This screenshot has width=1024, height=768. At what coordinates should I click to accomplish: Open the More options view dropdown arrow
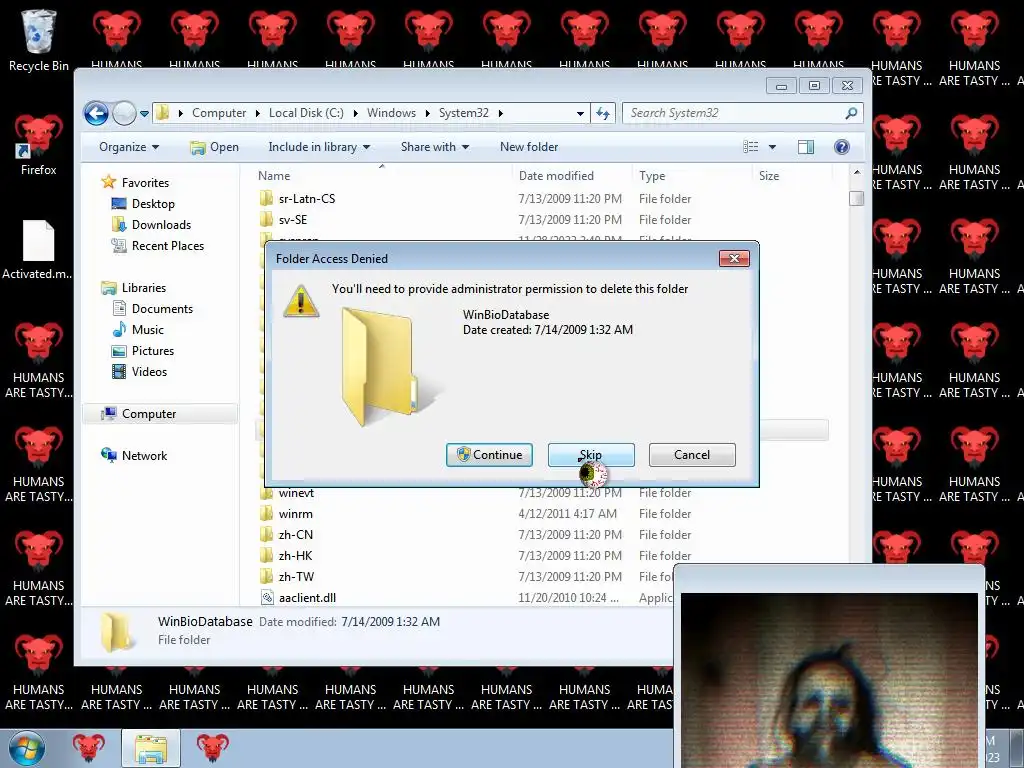(x=772, y=147)
